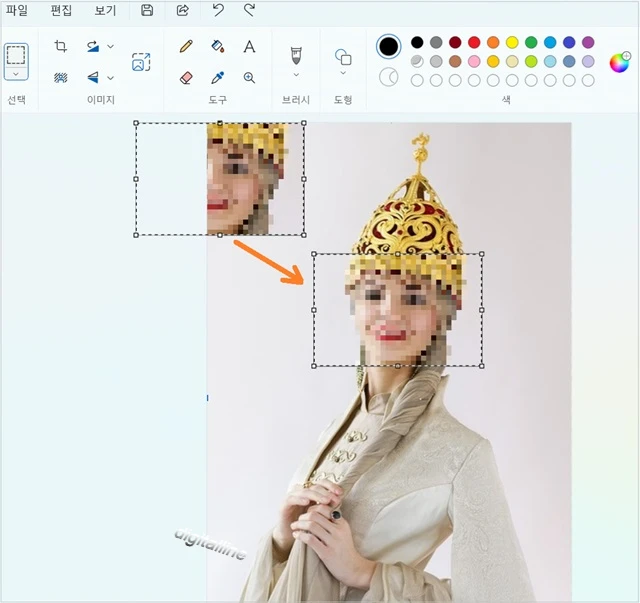Screen dimensions: 640x603
Task: Click the Shapes icon
Action: (x=343, y=57)
